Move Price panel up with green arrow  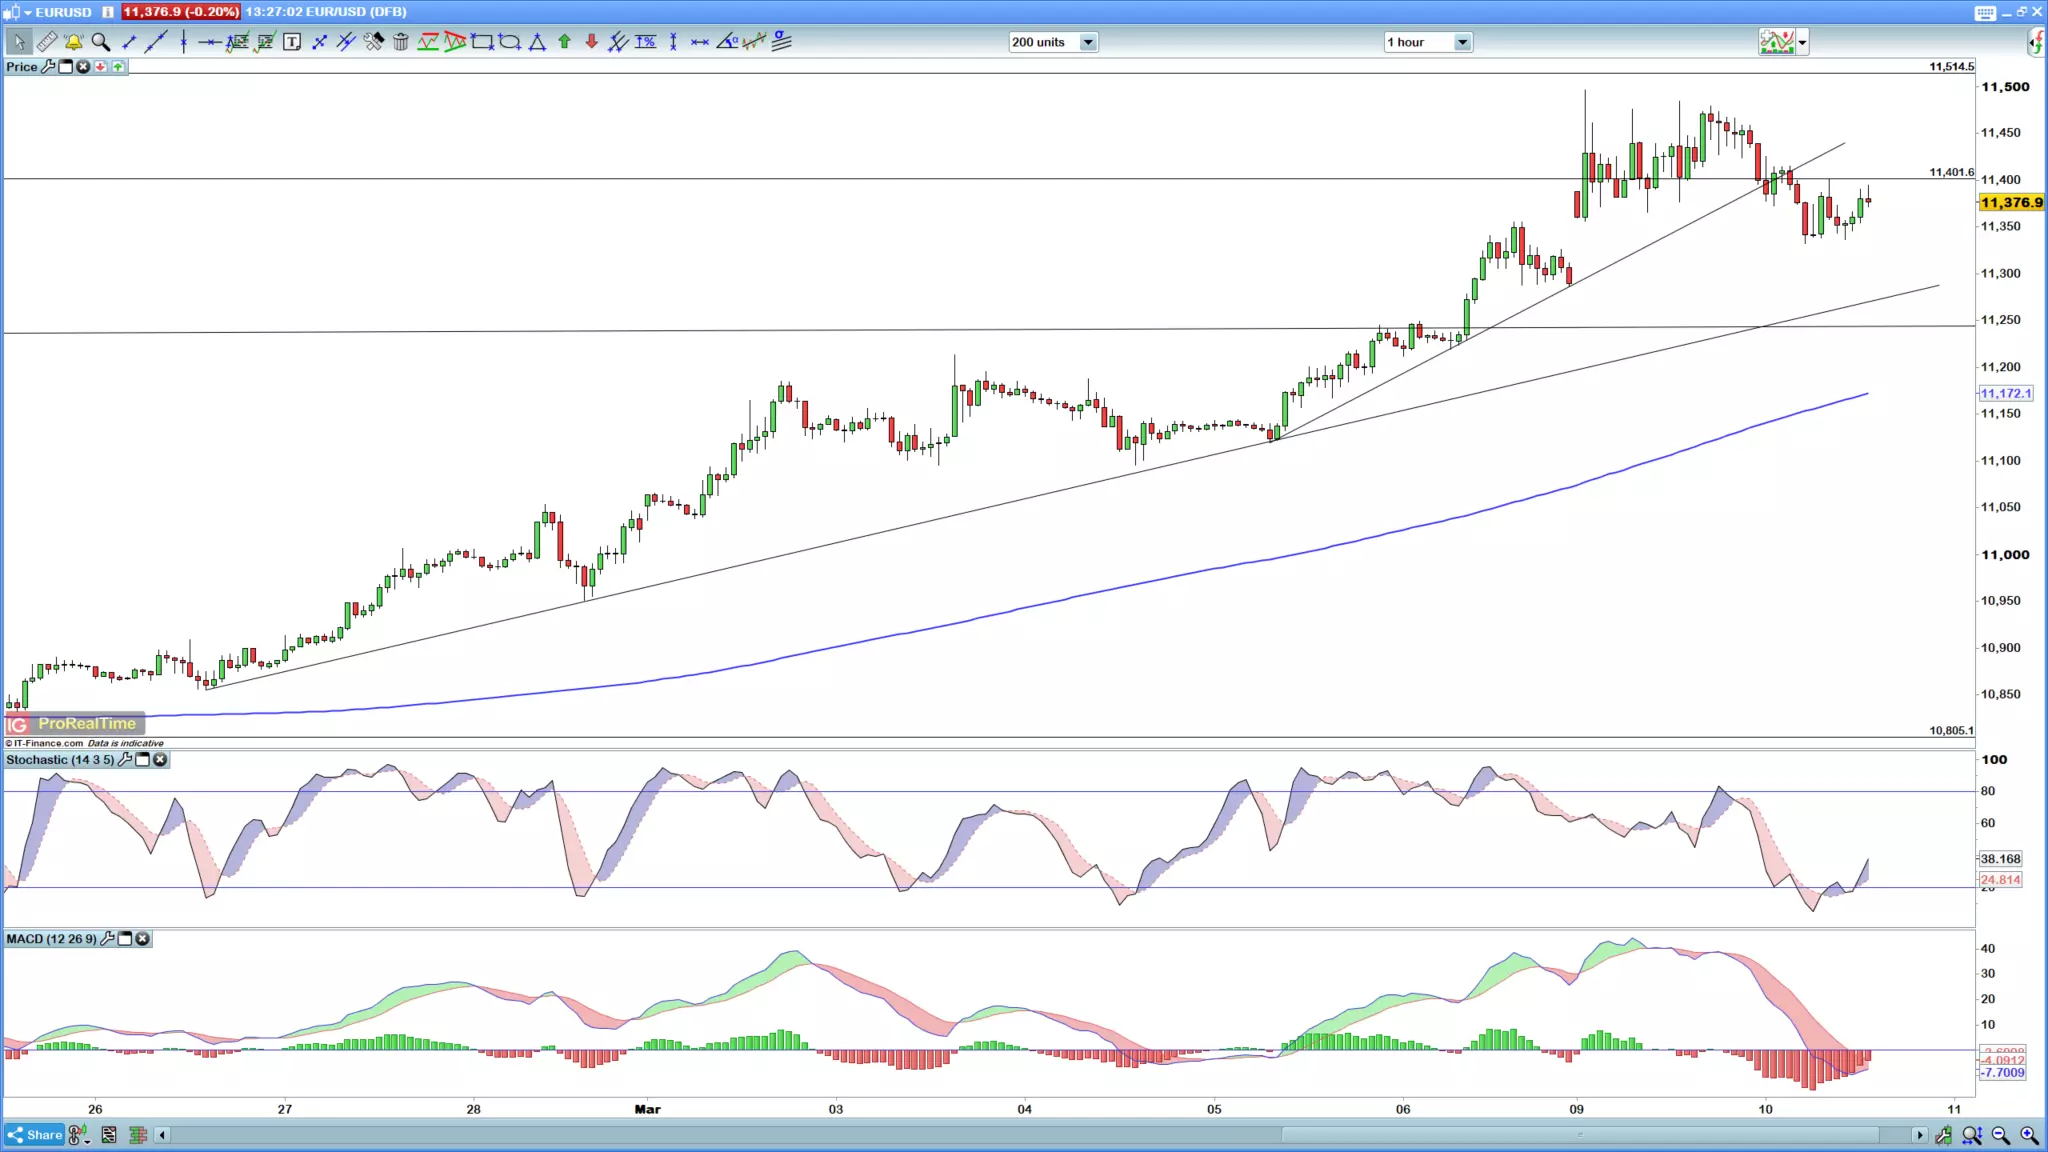click(x=118, y=67)
